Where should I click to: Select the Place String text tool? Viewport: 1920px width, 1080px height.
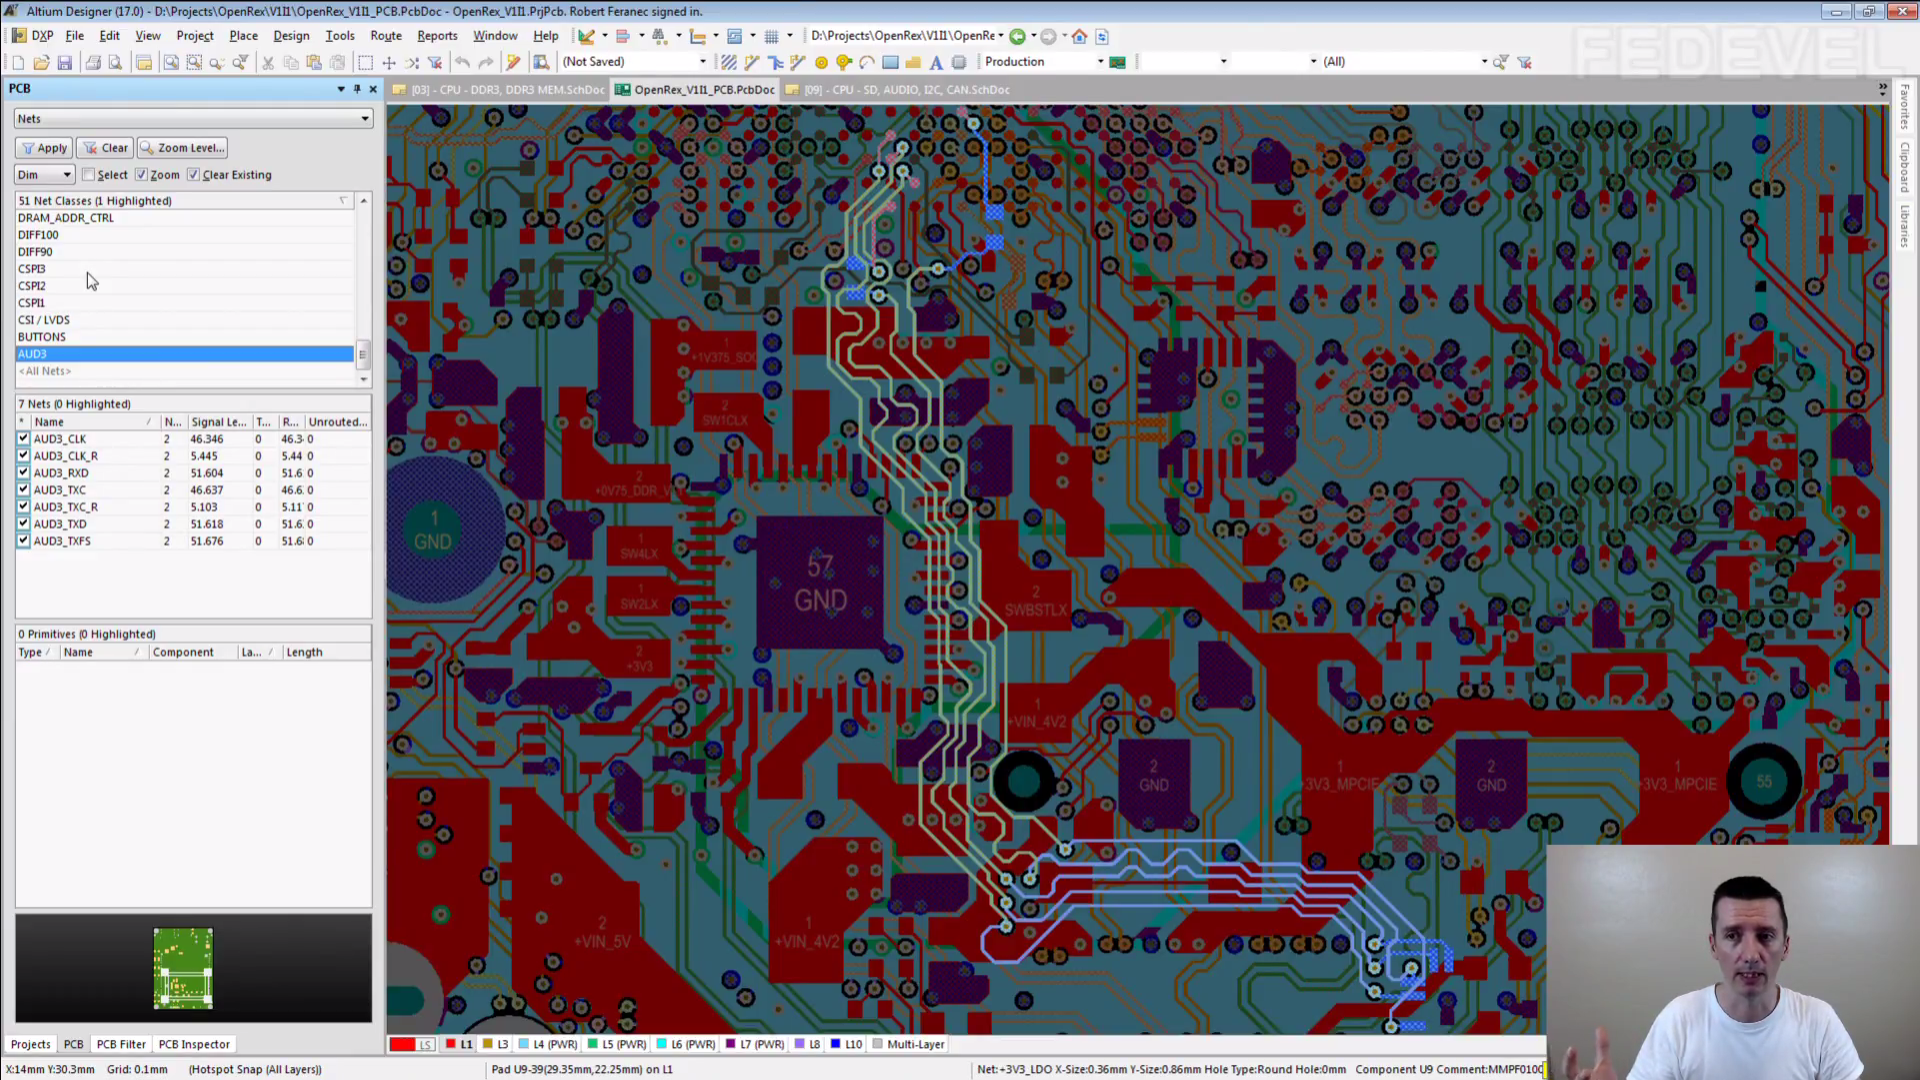(936, 63)
